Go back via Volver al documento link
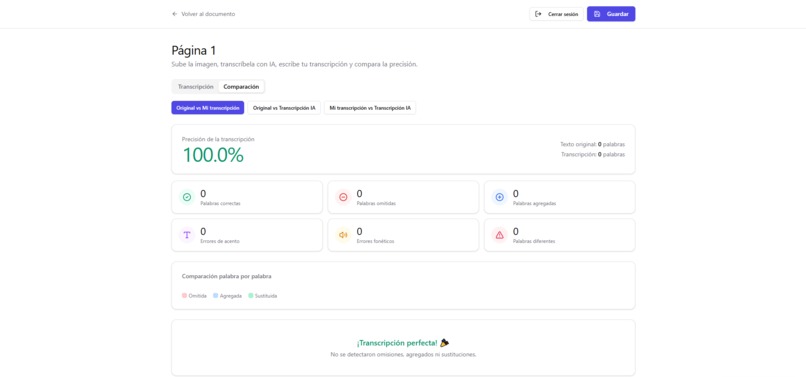Image resolution: width=806 pixels, height=377 pixels. [204, 14]
